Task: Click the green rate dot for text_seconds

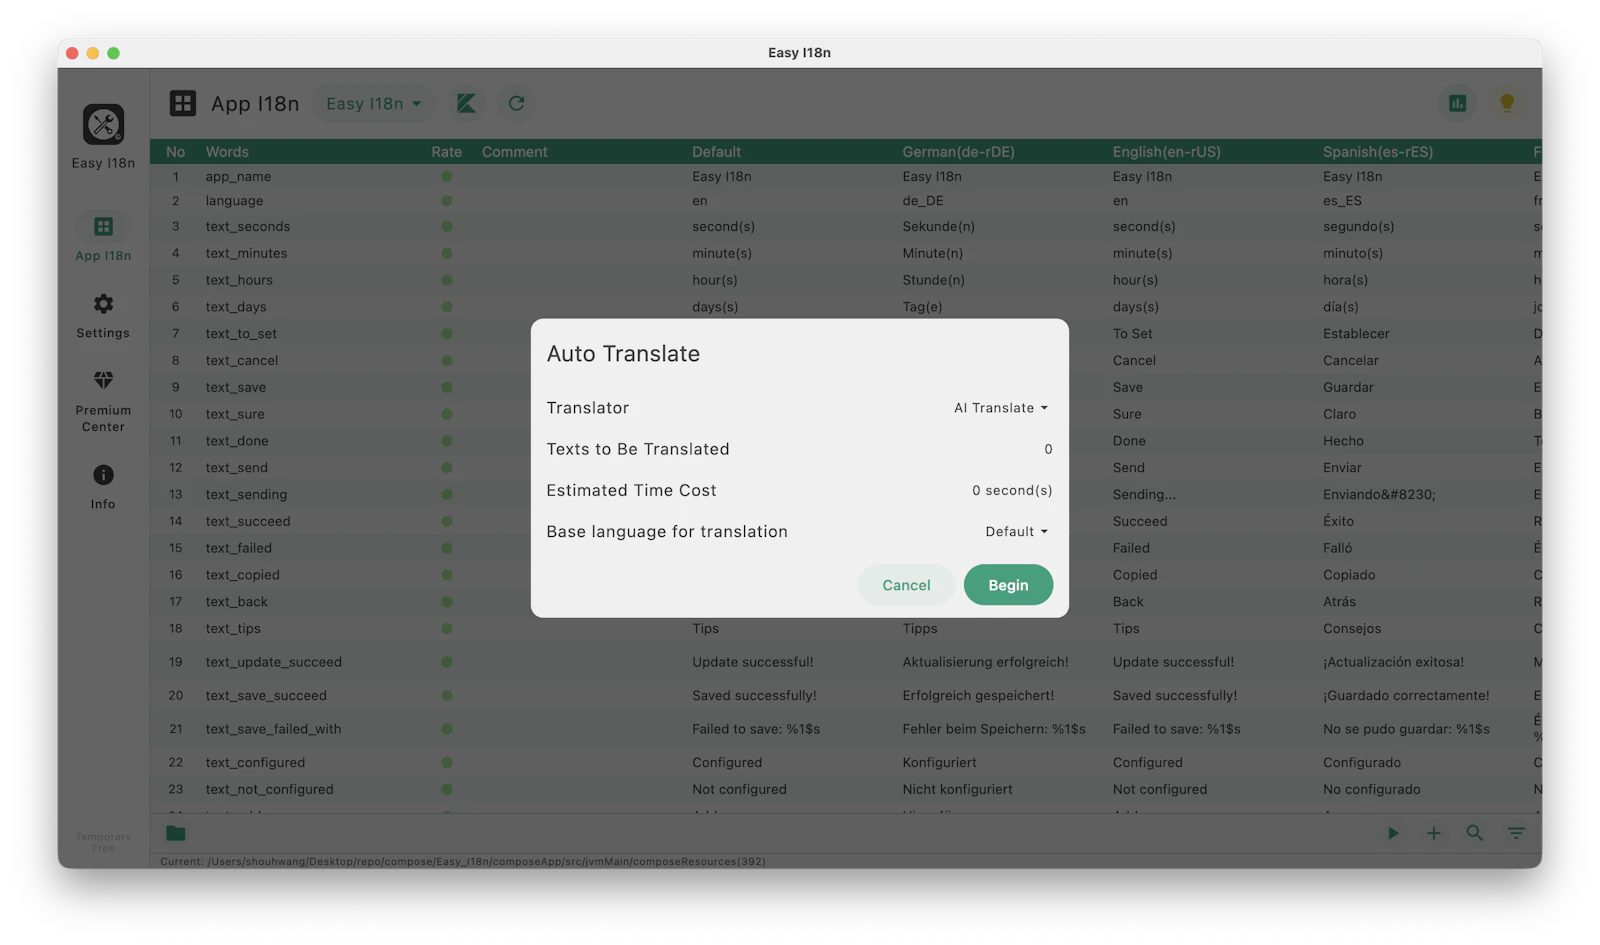Action: [x=447, y=227]
